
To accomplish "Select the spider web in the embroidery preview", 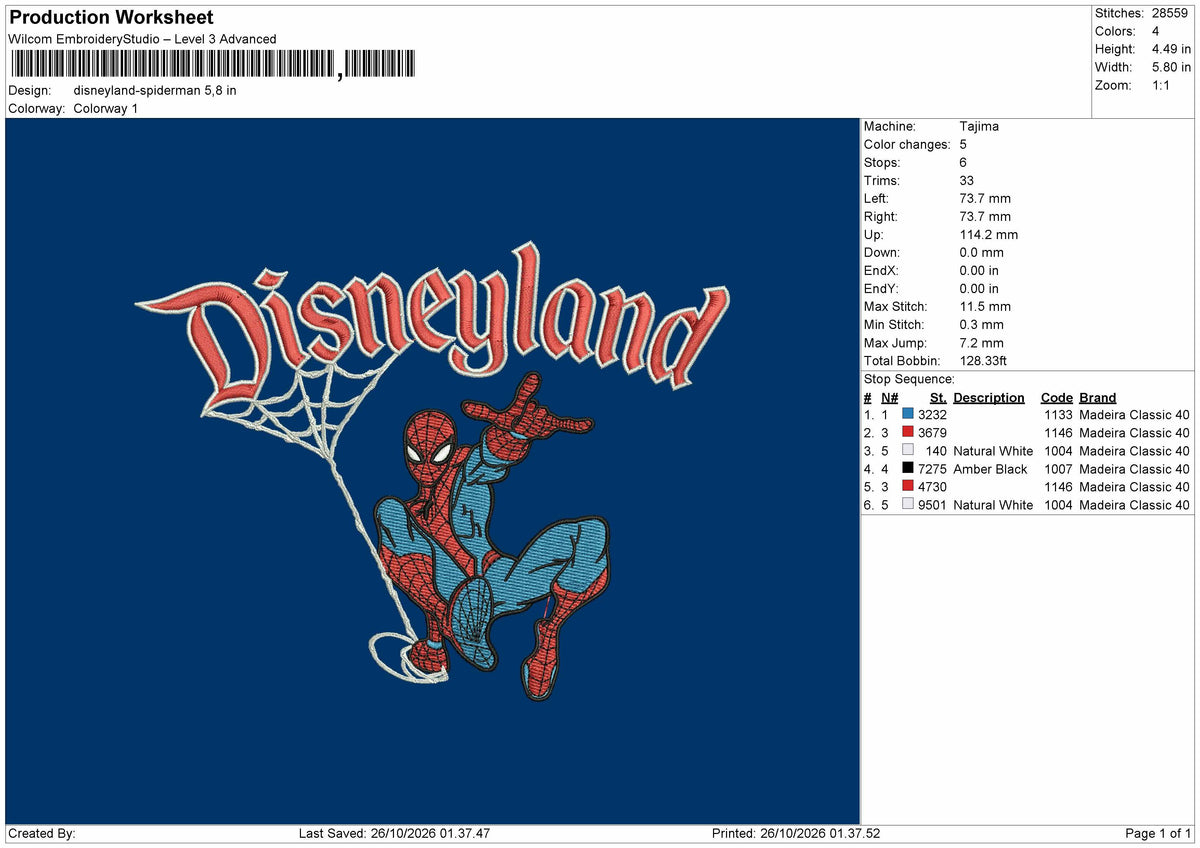I will tap(305, 408).
